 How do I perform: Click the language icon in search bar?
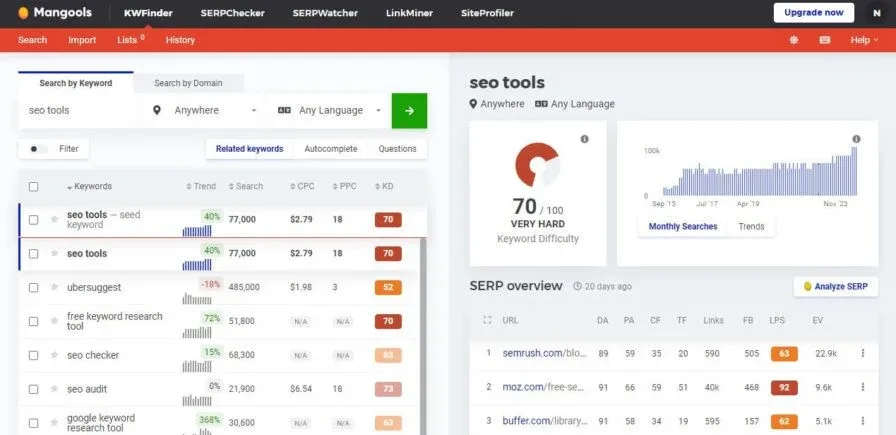[x=284, y=110]
